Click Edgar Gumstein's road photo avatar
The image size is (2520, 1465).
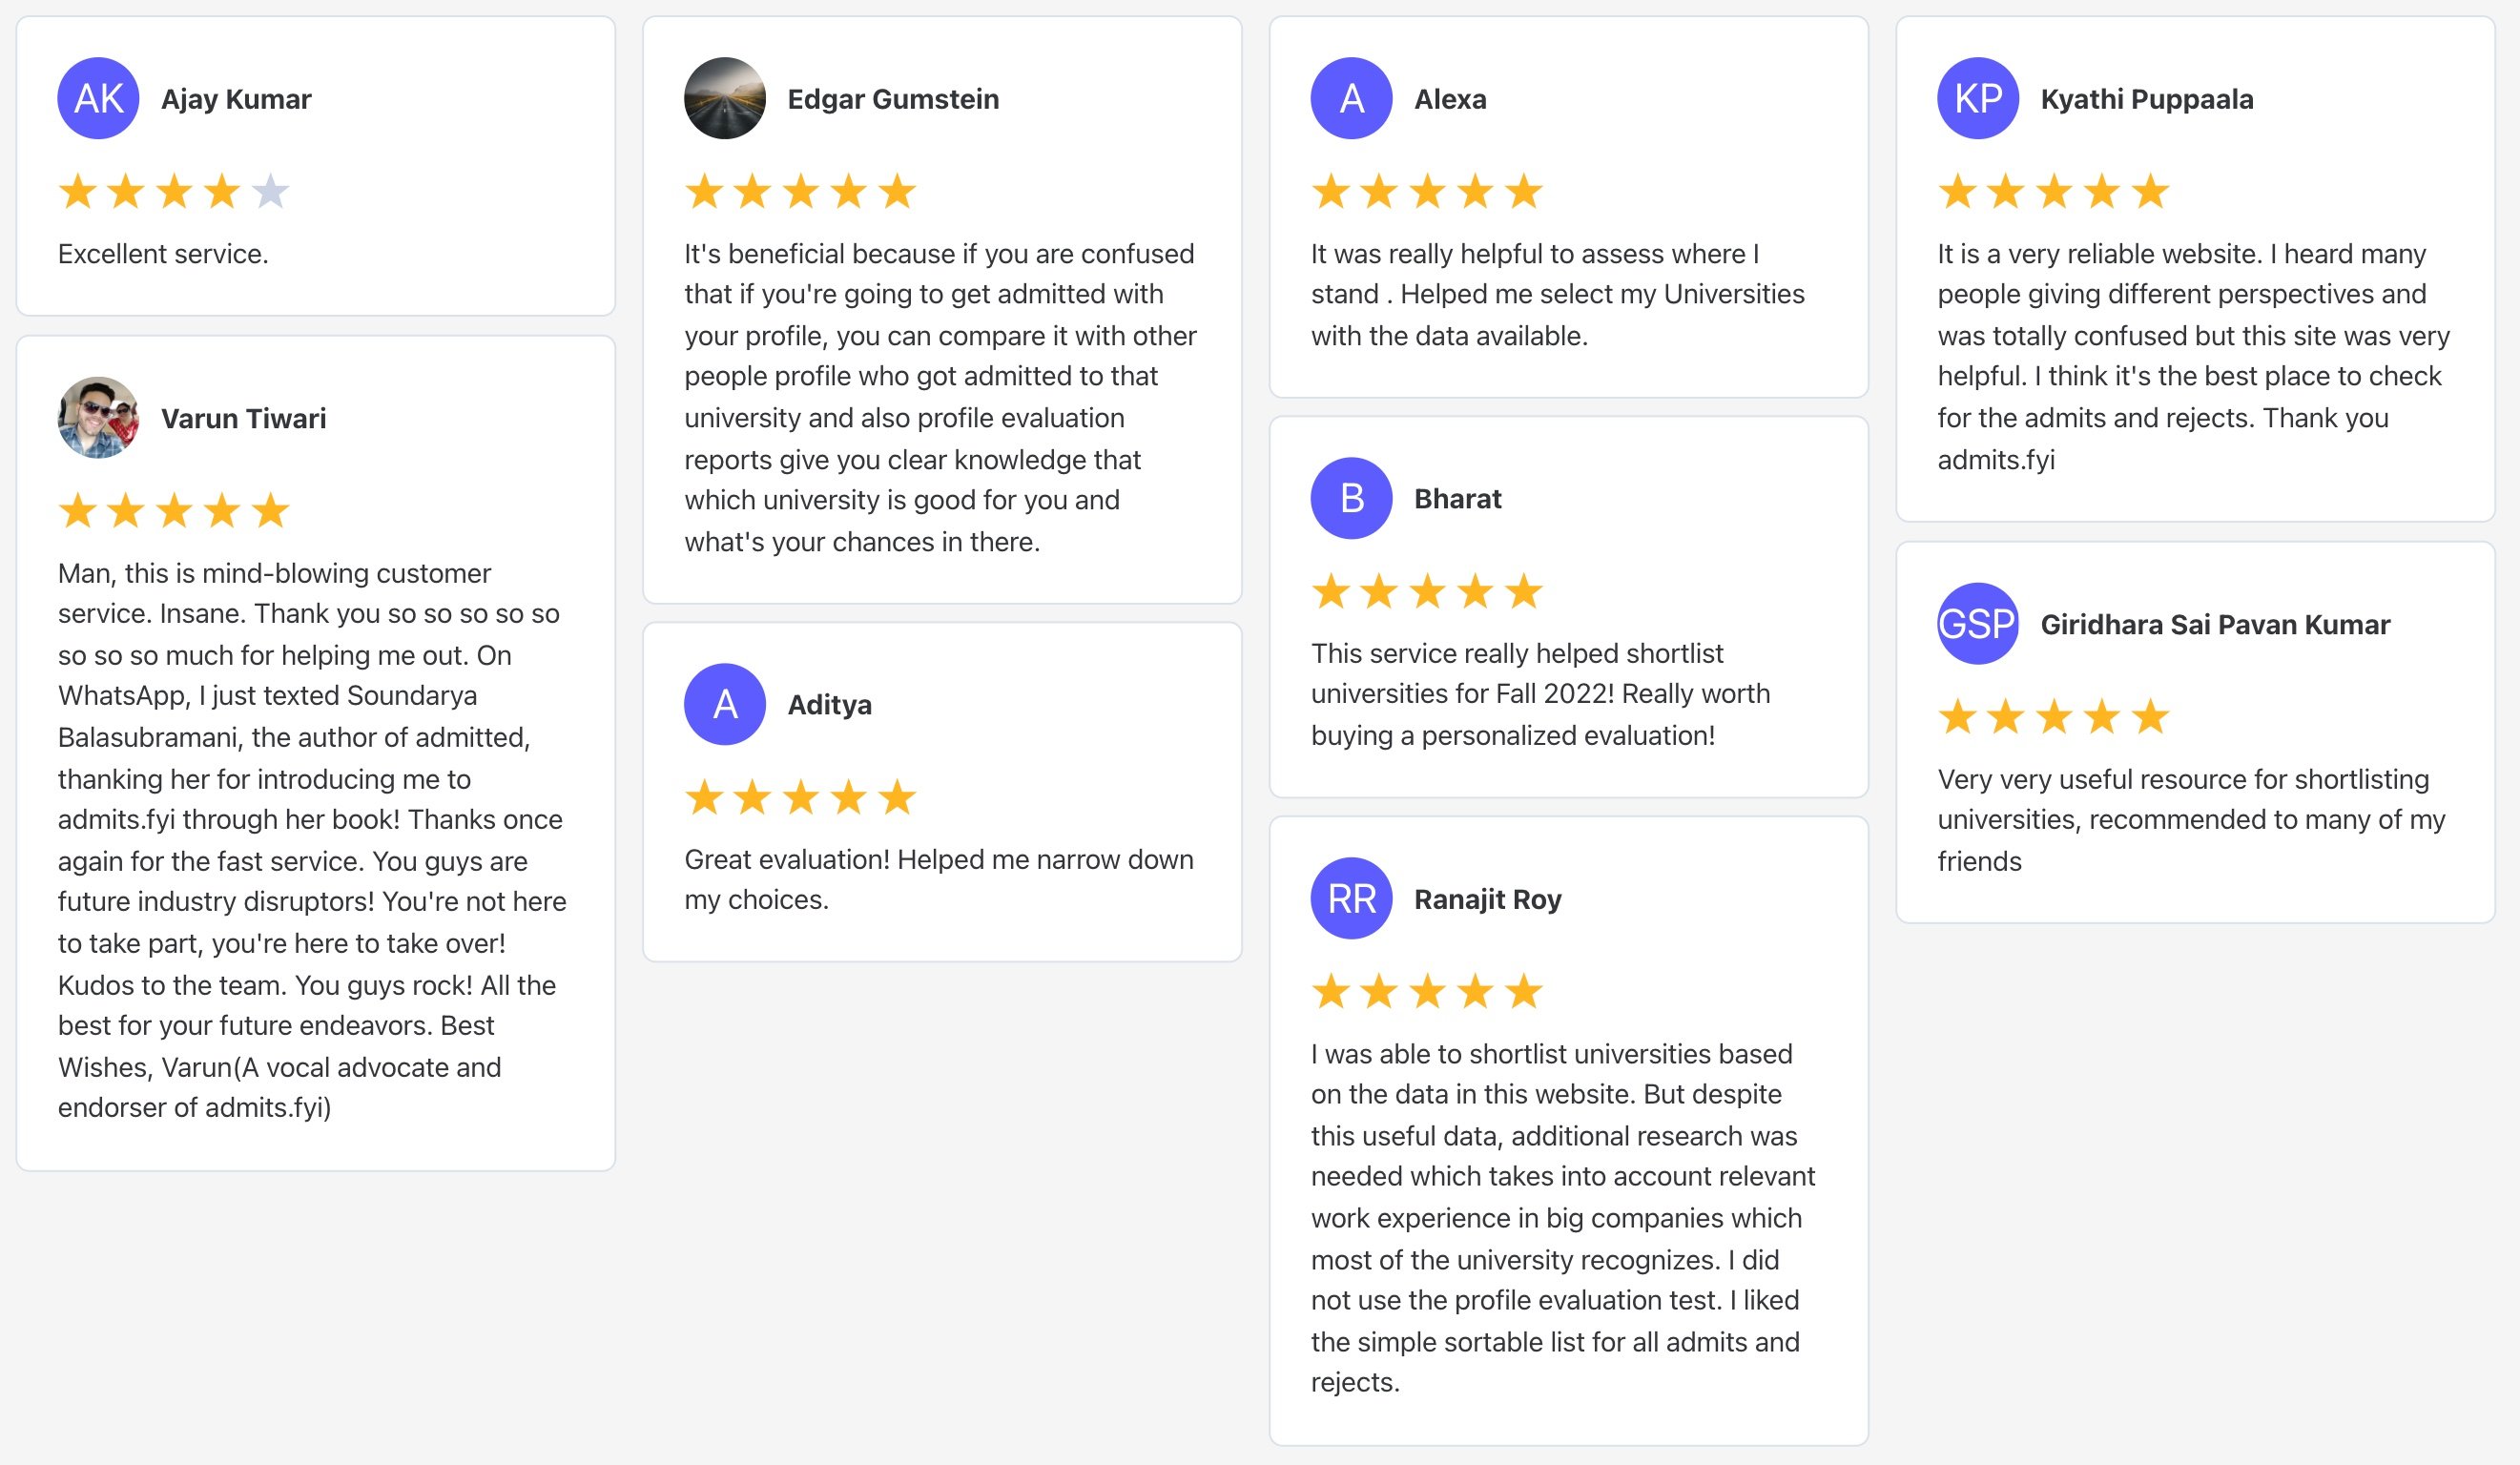(x=725, y=98)
